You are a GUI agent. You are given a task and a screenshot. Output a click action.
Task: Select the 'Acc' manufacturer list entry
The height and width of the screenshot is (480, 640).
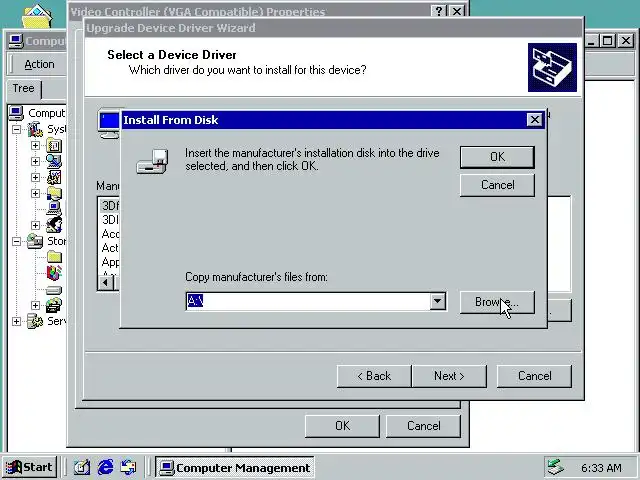(x=110, y=234)
